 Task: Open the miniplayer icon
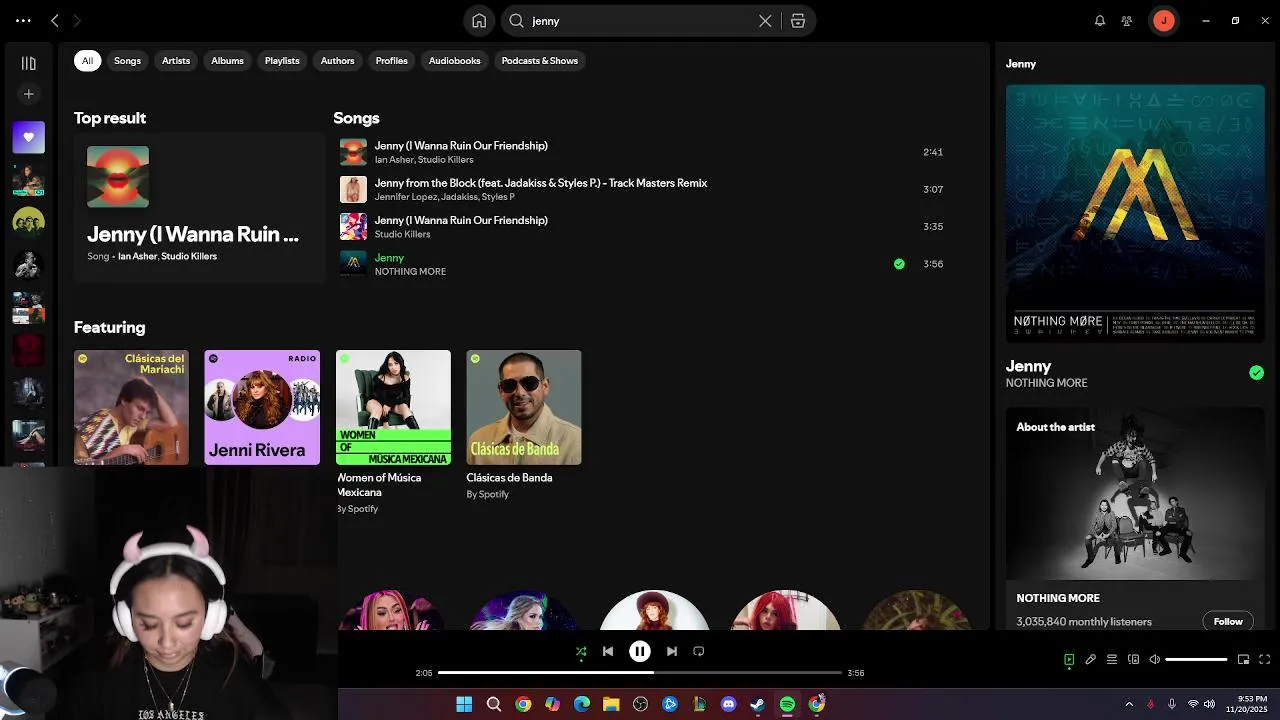point(1244,660)
